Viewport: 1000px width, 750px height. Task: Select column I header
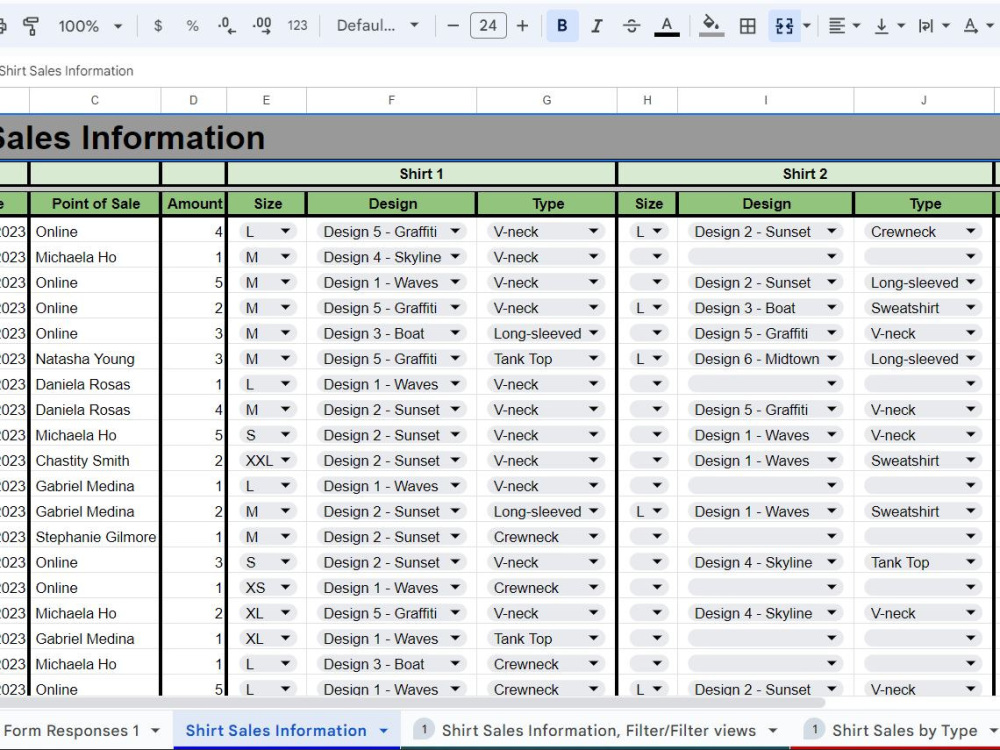pyautogui.click(x=765, y=100)
